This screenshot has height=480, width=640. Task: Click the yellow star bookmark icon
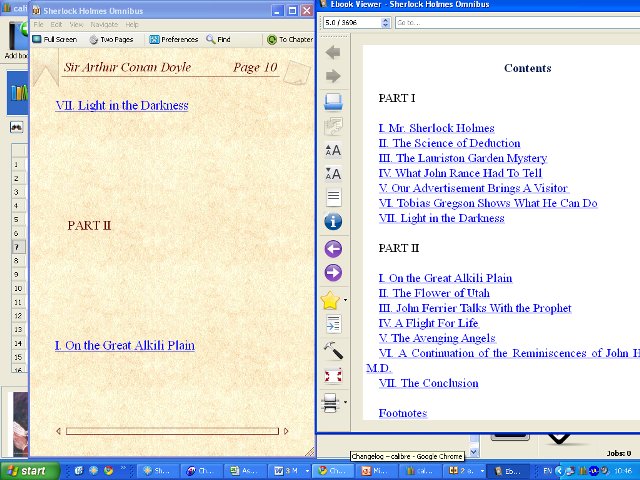click(330, 300)
